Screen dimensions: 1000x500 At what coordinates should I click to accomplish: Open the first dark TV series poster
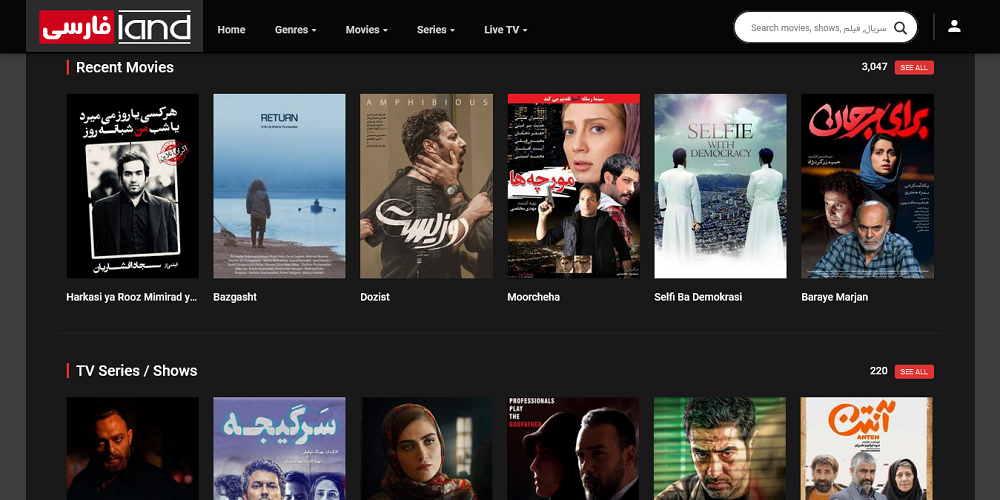[x=133, y=449]
